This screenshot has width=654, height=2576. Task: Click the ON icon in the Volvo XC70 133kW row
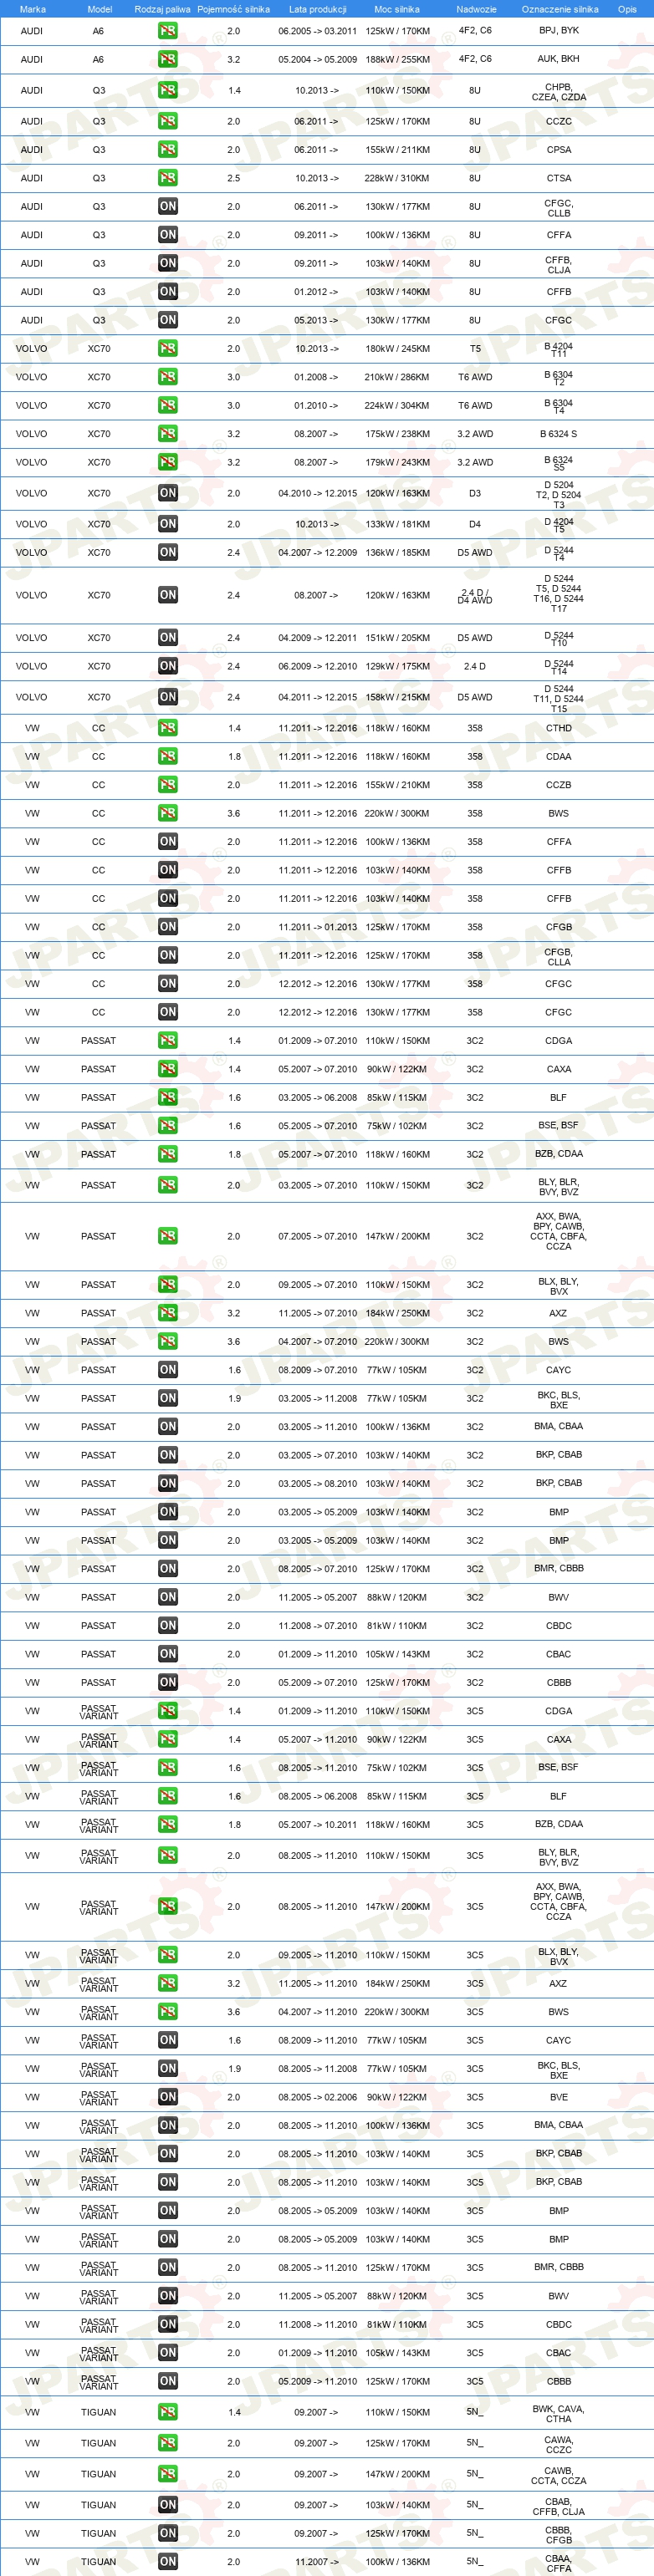click(168, 524)
